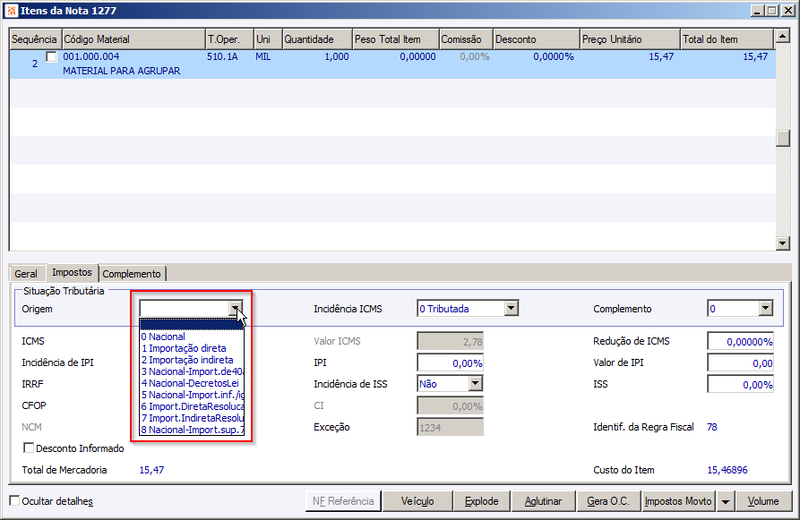Click the material code 001.000.004 cell

coord(91,57)
